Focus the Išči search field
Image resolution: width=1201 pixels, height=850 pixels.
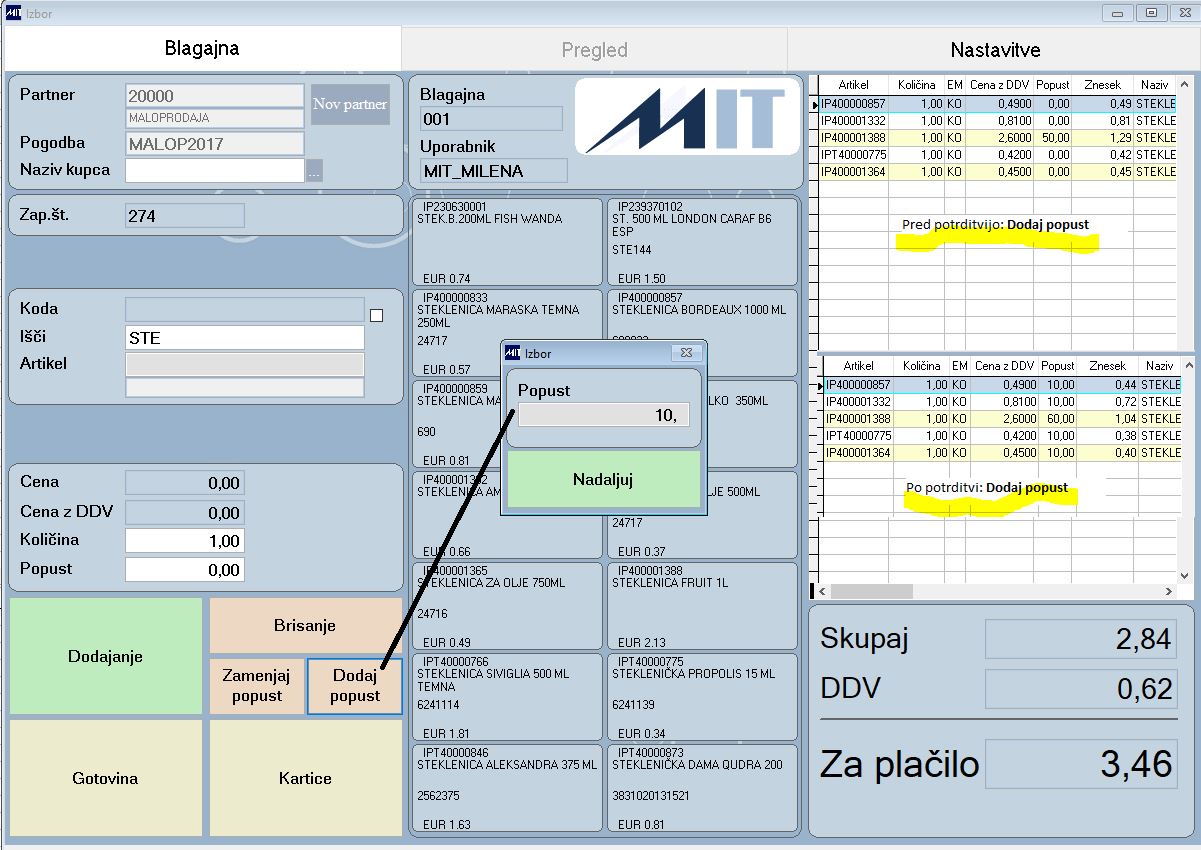click(x=245, y=338)
